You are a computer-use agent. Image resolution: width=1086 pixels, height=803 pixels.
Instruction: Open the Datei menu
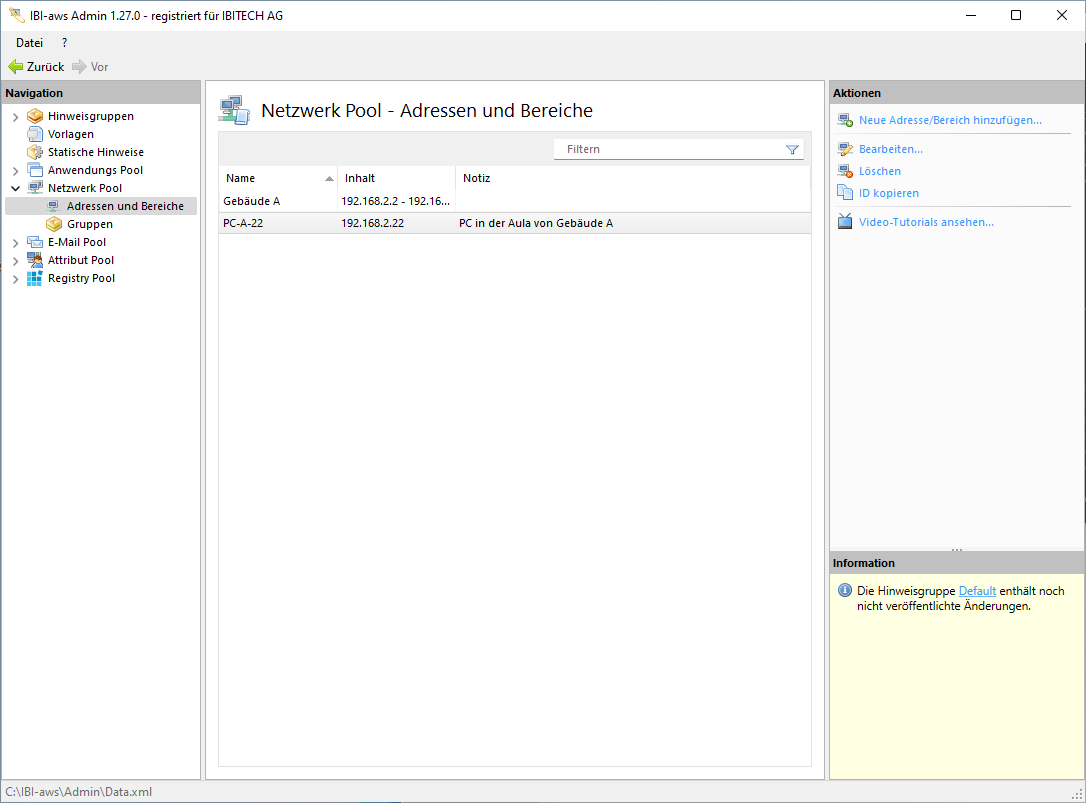tap(29, 43)
